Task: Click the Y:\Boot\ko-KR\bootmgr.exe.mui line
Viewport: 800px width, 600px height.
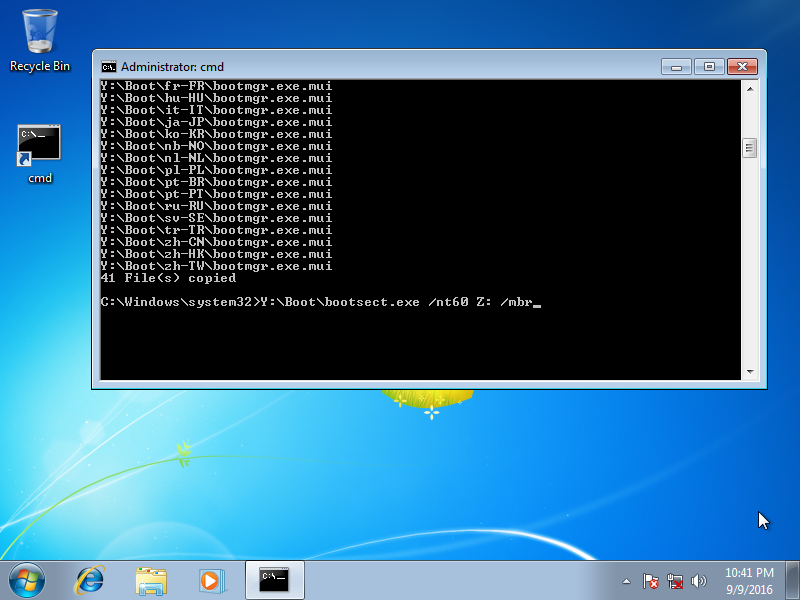Action: coord(216,134)
